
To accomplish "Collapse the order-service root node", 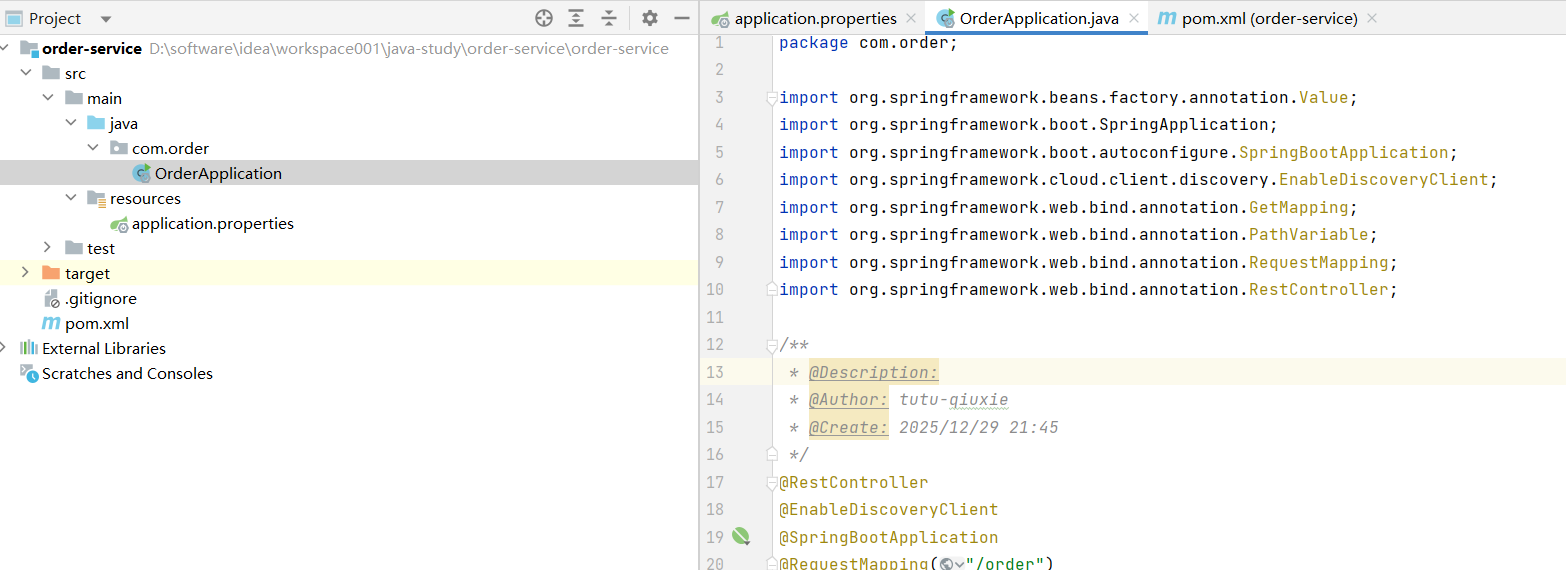I will pyautogui.click(x=3, y=48).
